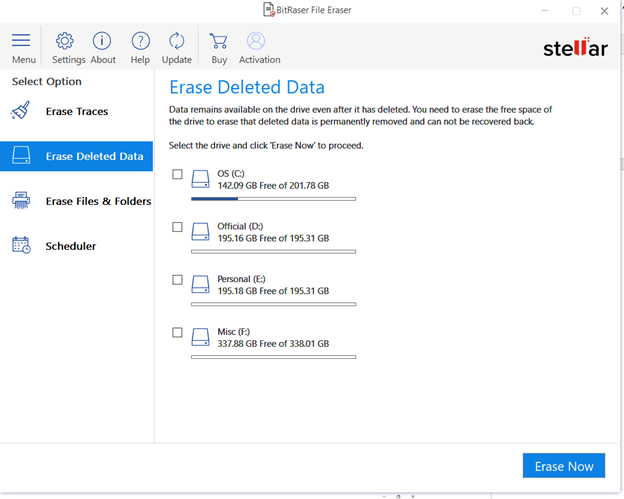Open the hamburger Menu icon
Image resolution: width=624 pixels, height=499 pixels.
tap(21, 41)
